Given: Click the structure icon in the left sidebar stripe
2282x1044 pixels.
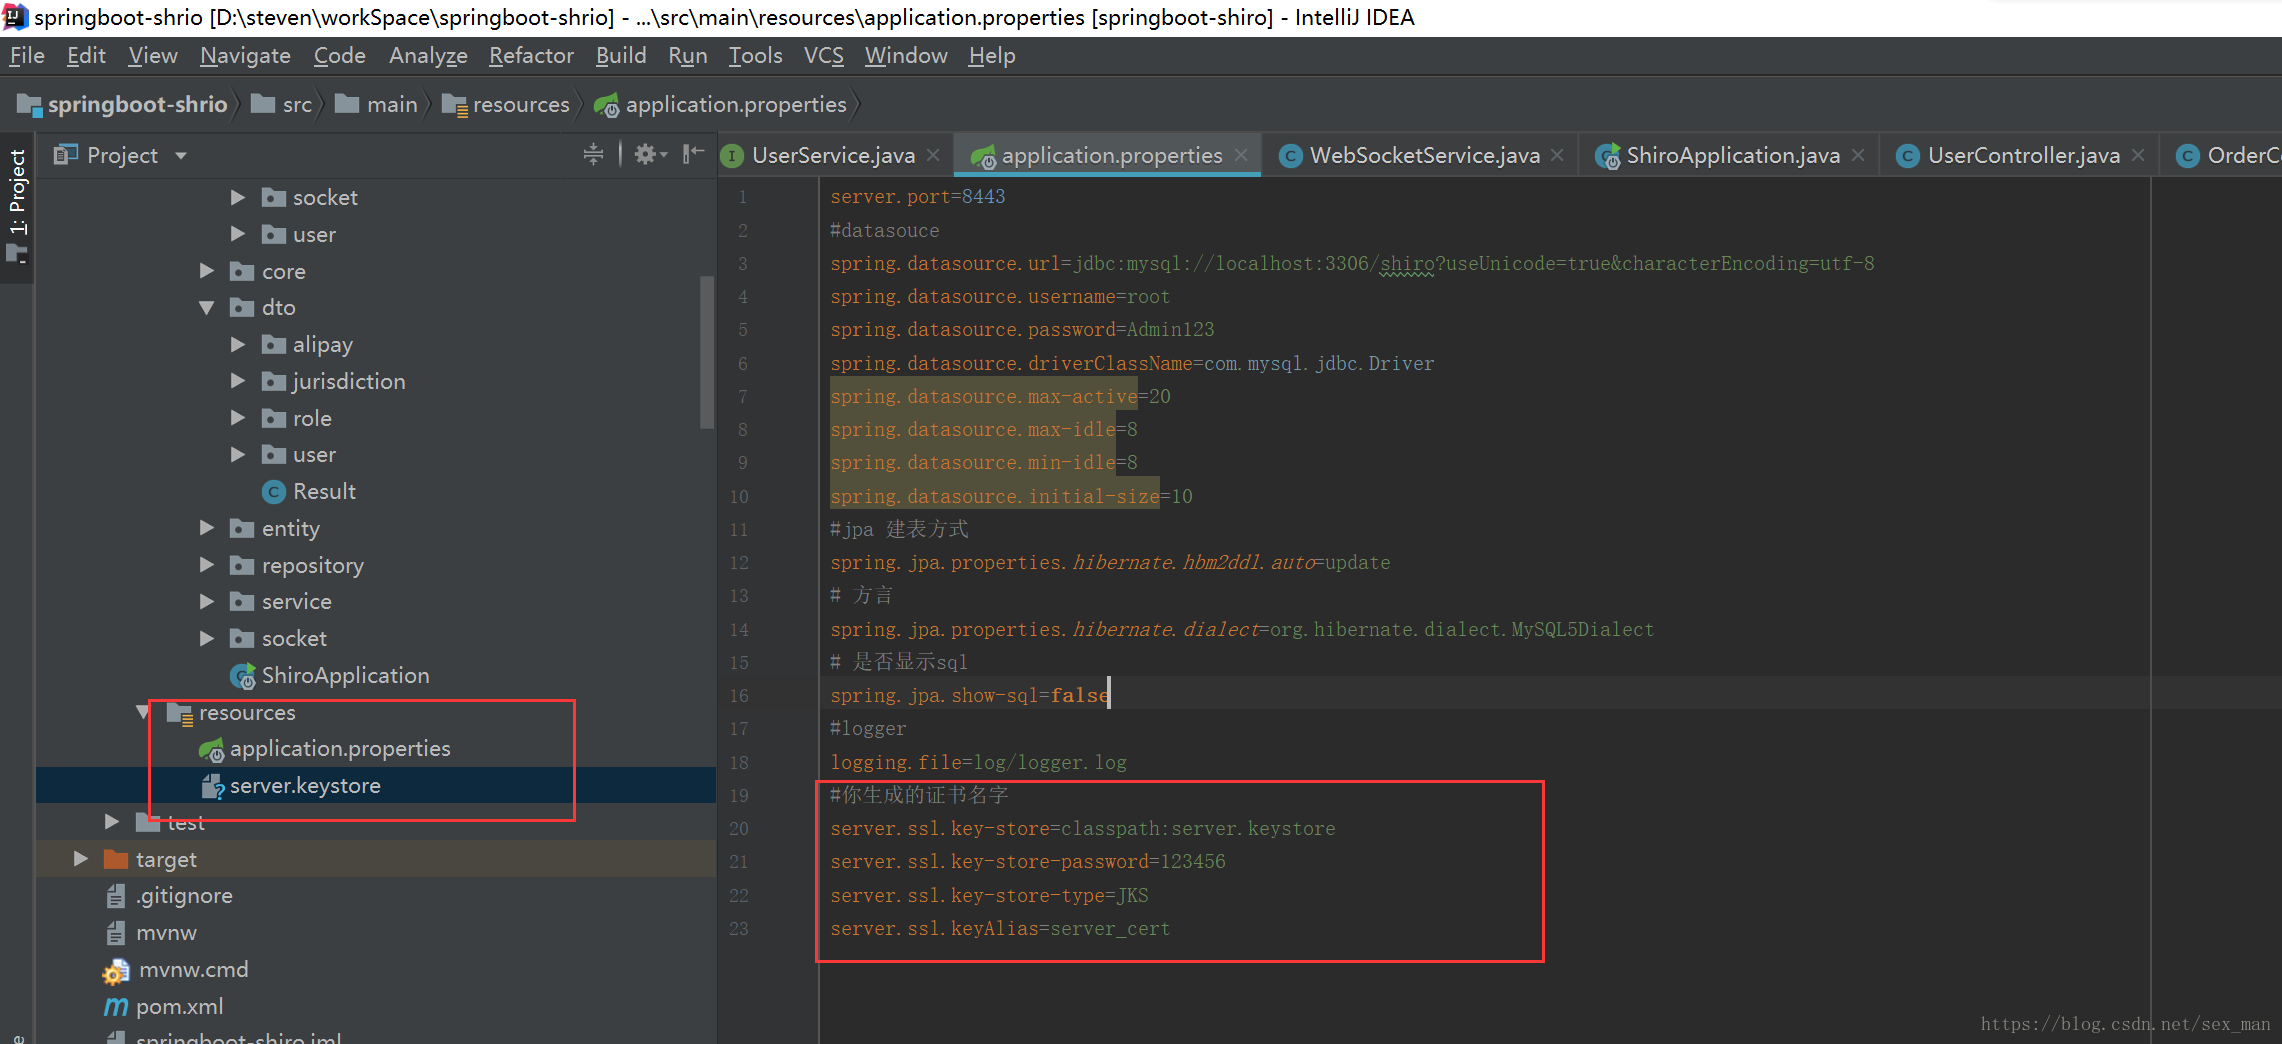Looking at the screenshot, I should click(x=17, y=253).
